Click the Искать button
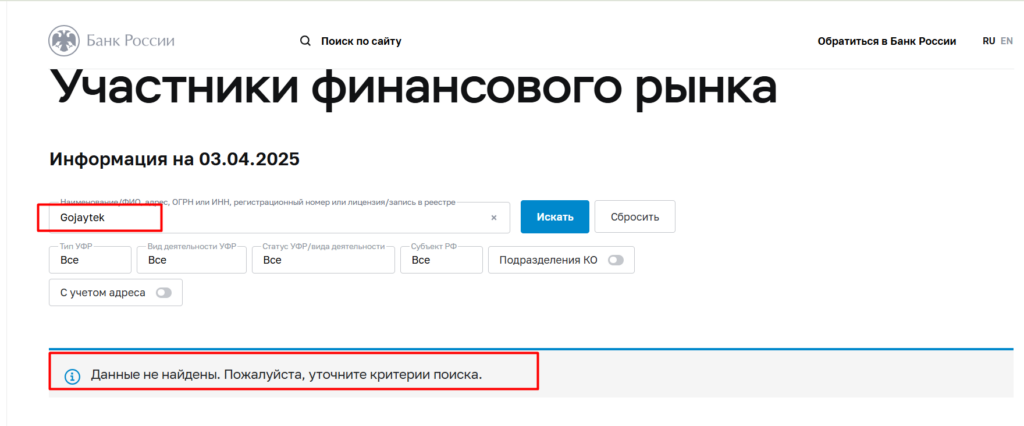The image size is (1024, 426). [555, 217]
